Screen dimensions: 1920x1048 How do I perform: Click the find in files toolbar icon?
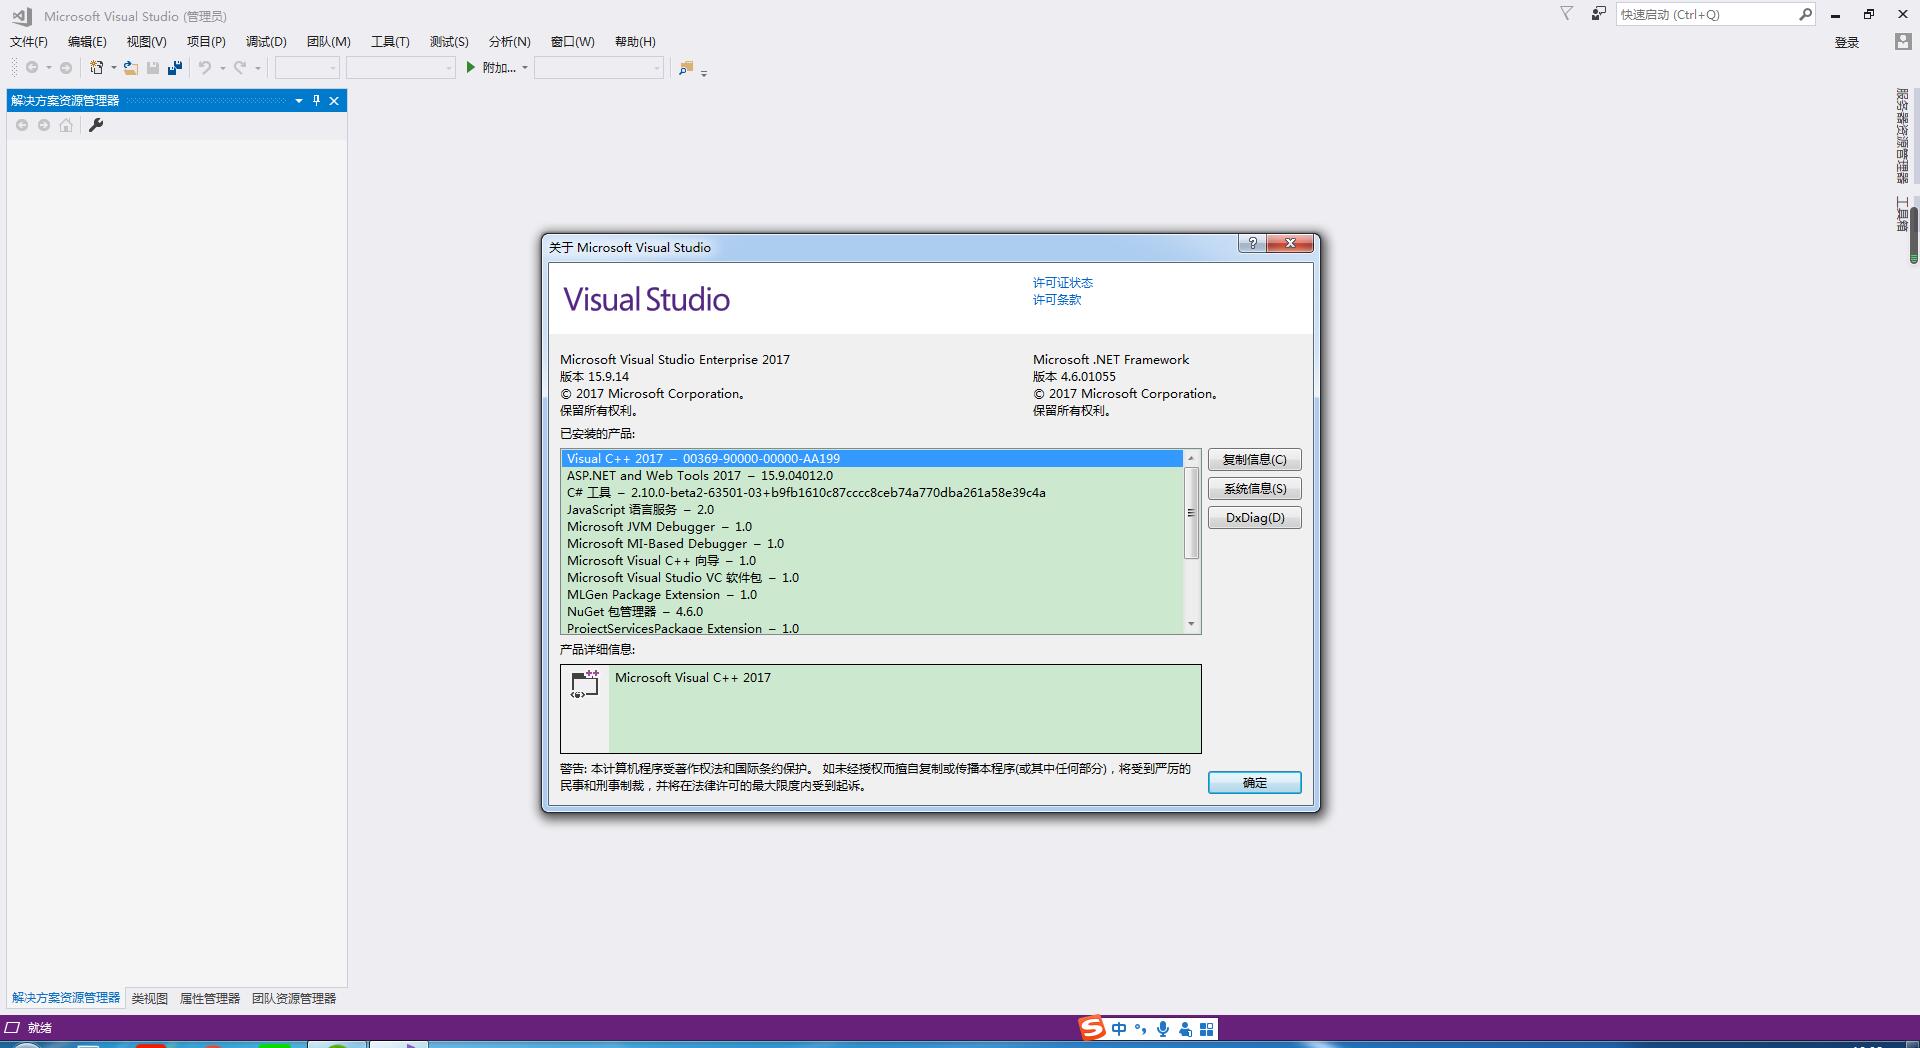(686, 68)
